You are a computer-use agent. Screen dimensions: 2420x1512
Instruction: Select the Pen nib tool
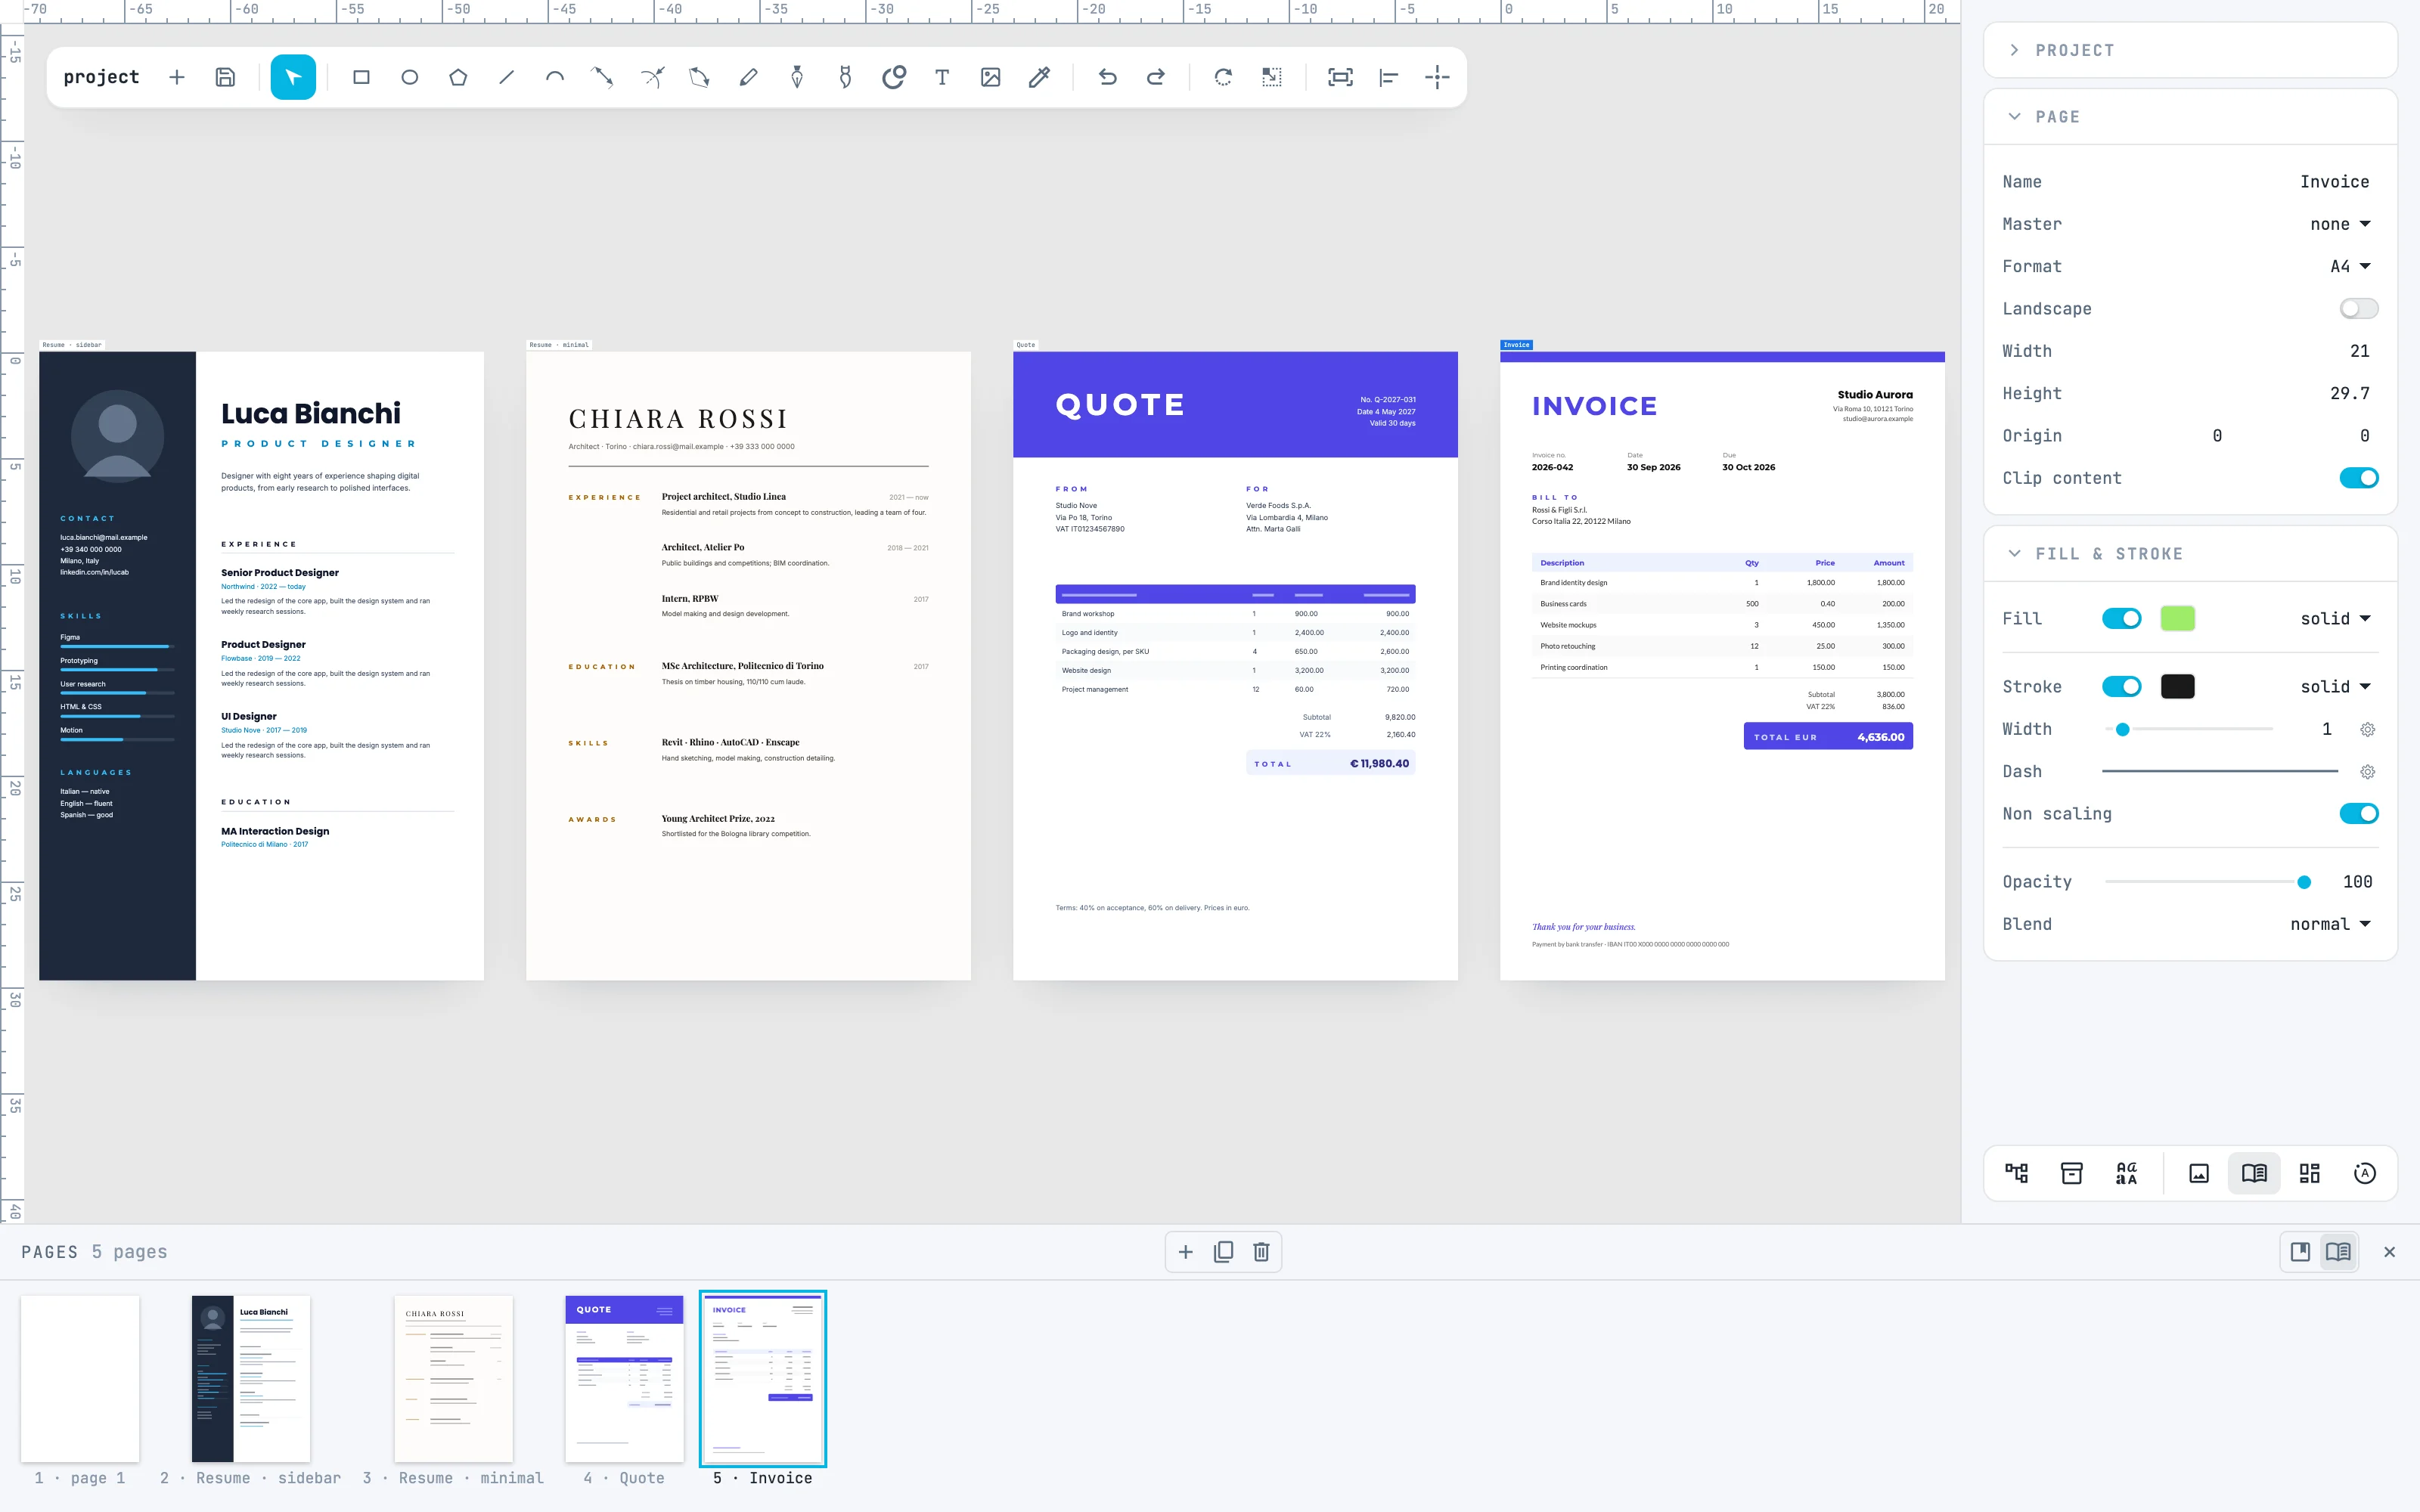coord(797,77)
